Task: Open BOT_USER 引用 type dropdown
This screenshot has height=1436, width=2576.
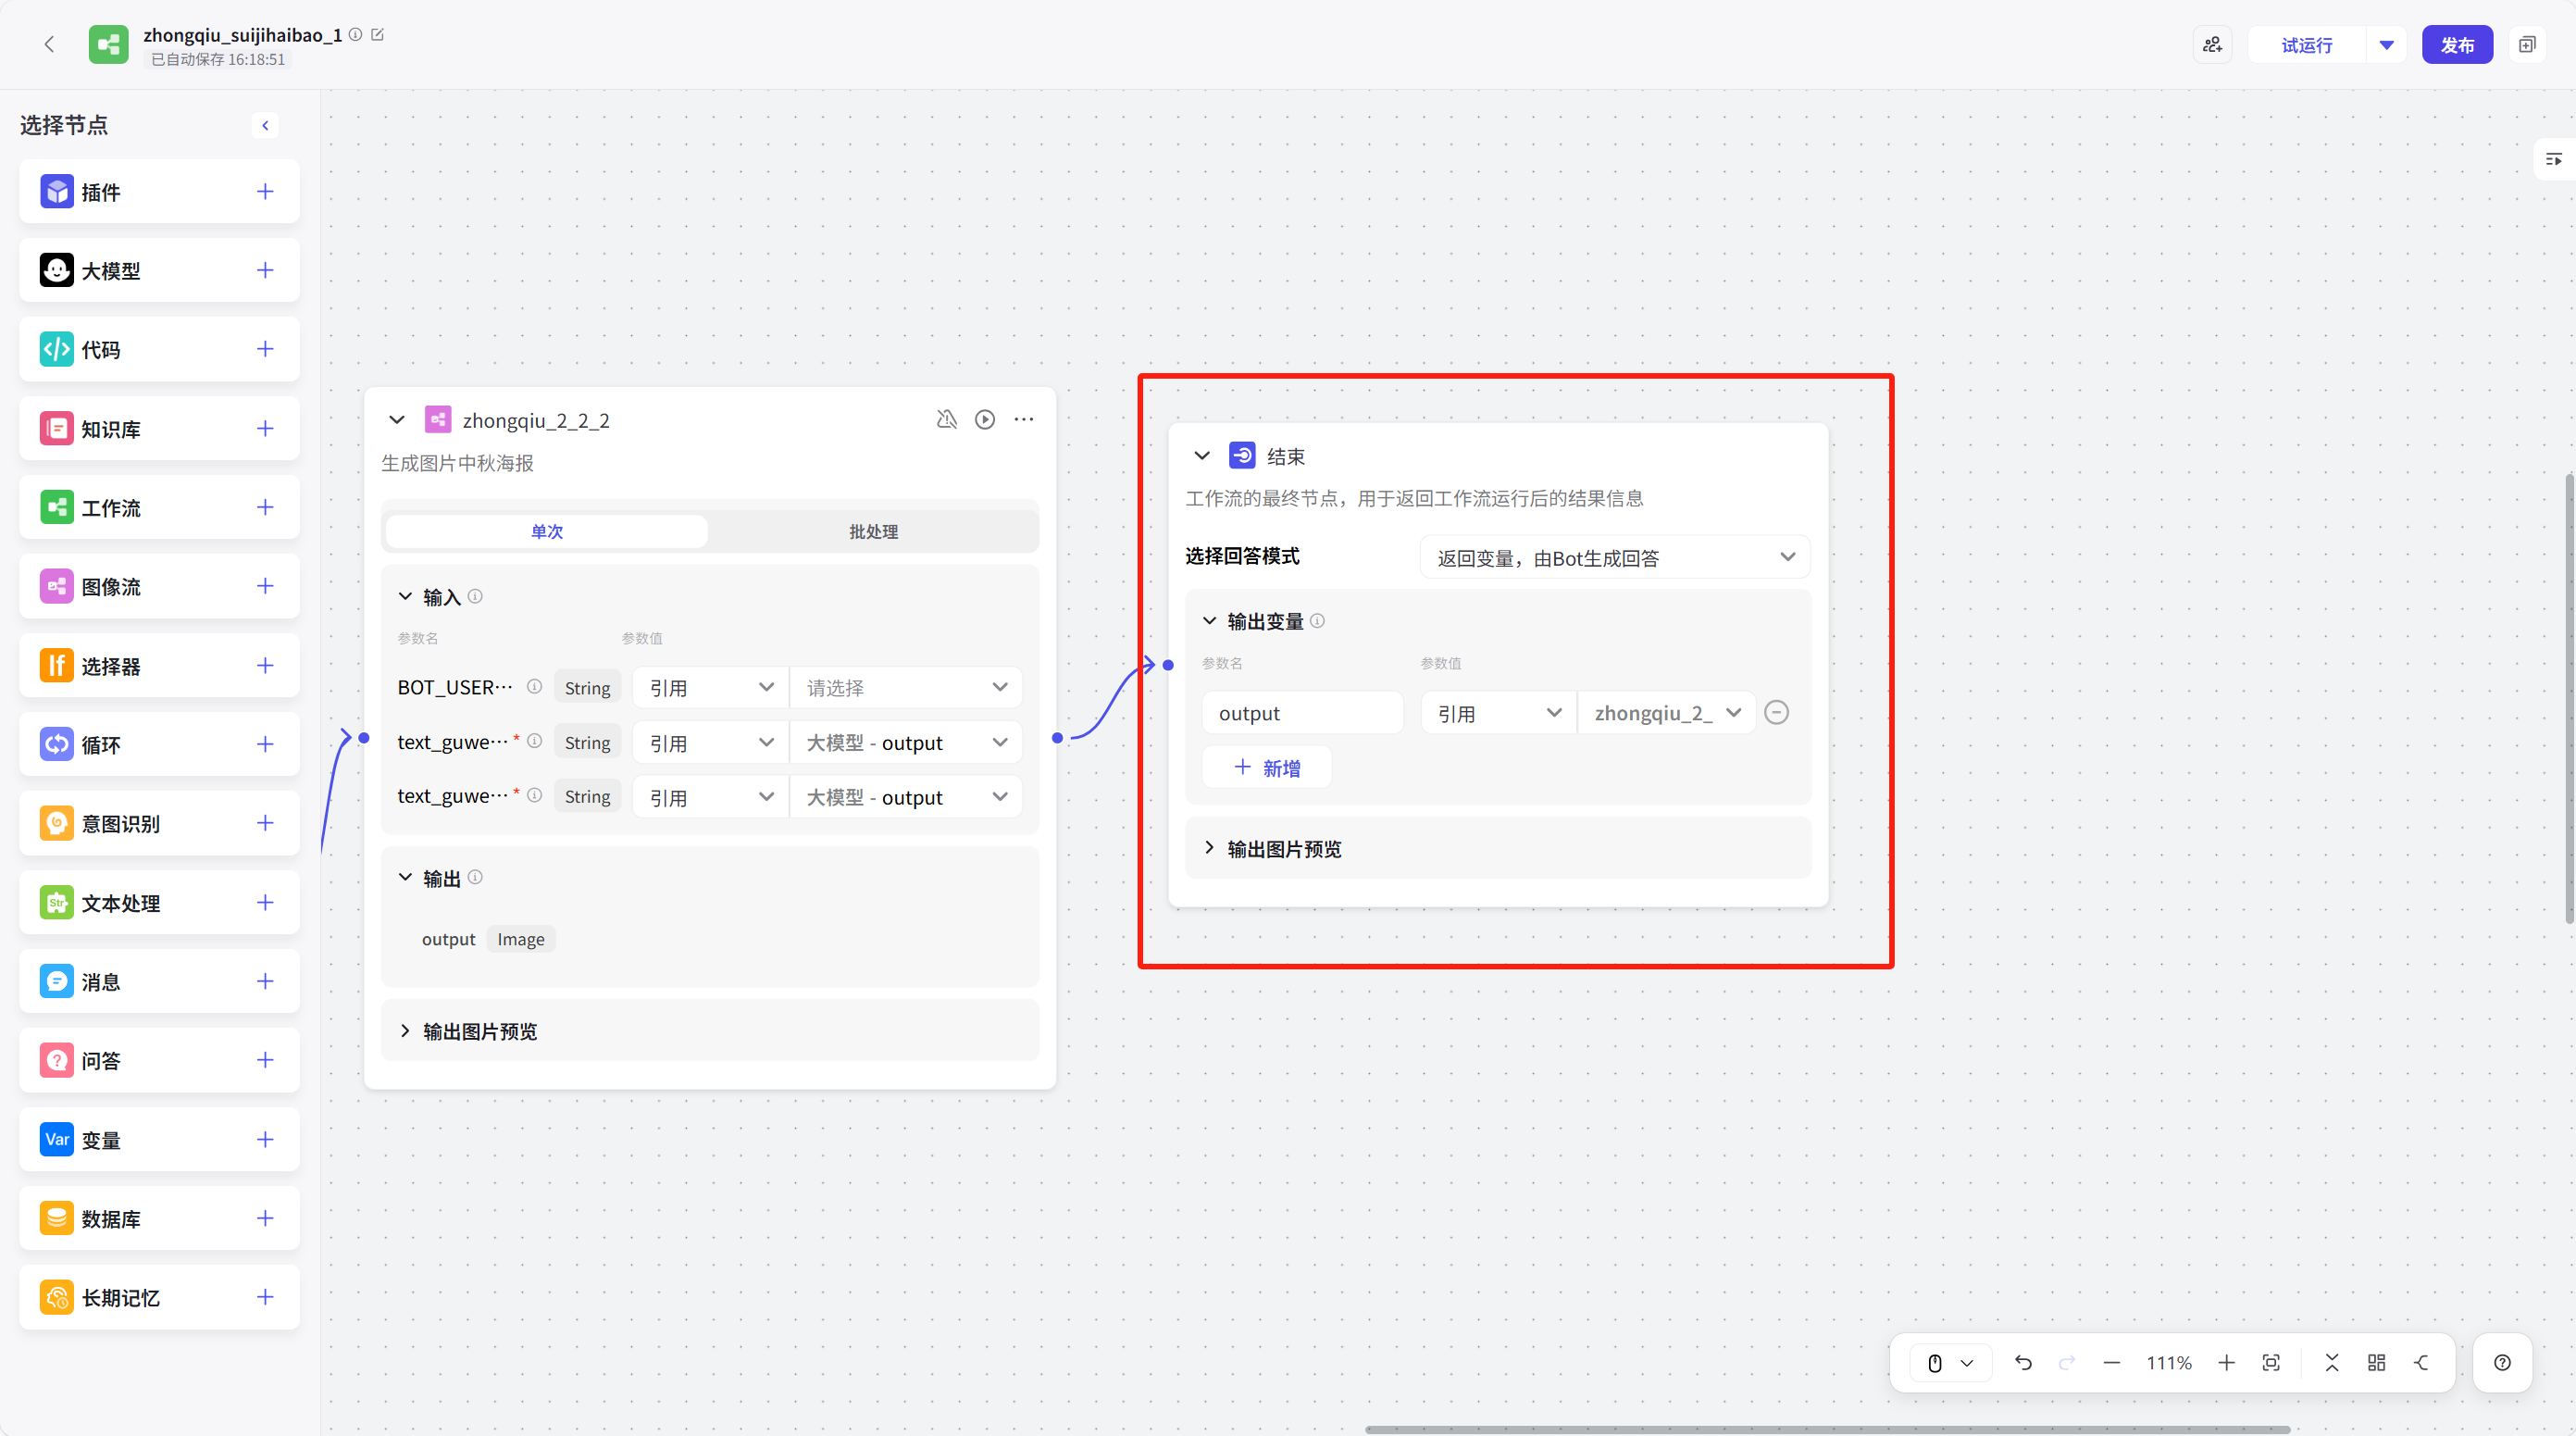Action: tap(710, 688)
